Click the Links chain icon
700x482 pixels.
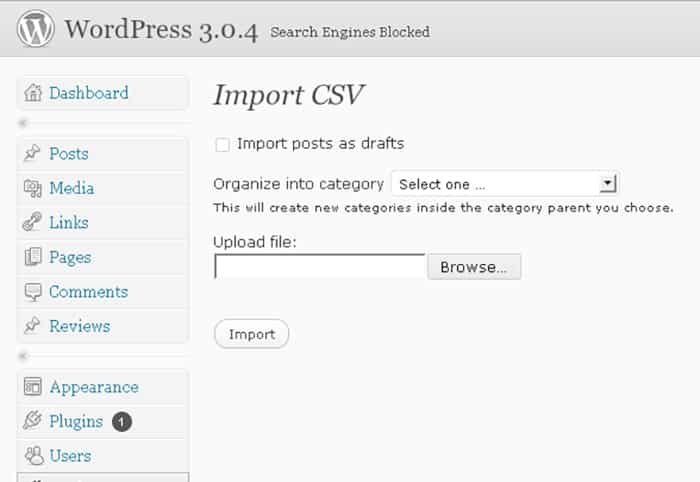(32, 222)
